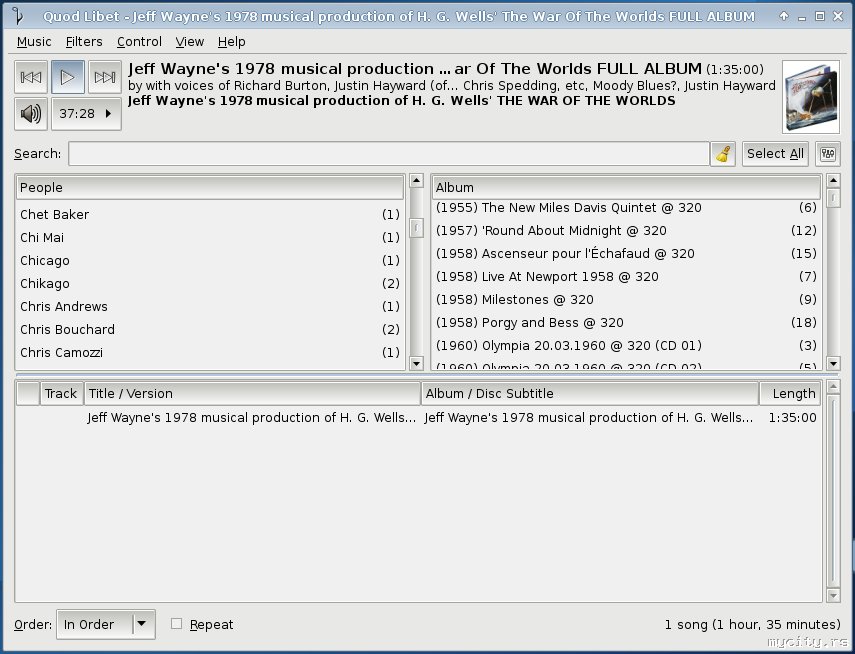This screenshot has width=855, height=654.
Task: Click the Quod Libet window icon in title bar
Action: point(18,16)
